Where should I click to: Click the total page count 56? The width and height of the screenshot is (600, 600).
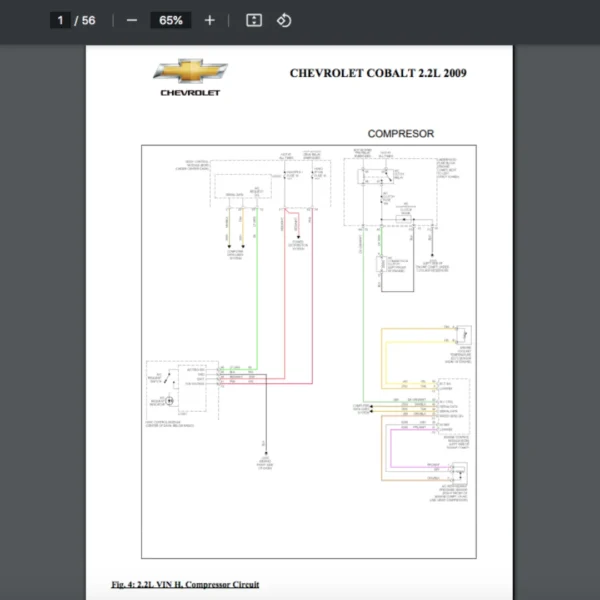click(x=89, y=20)
